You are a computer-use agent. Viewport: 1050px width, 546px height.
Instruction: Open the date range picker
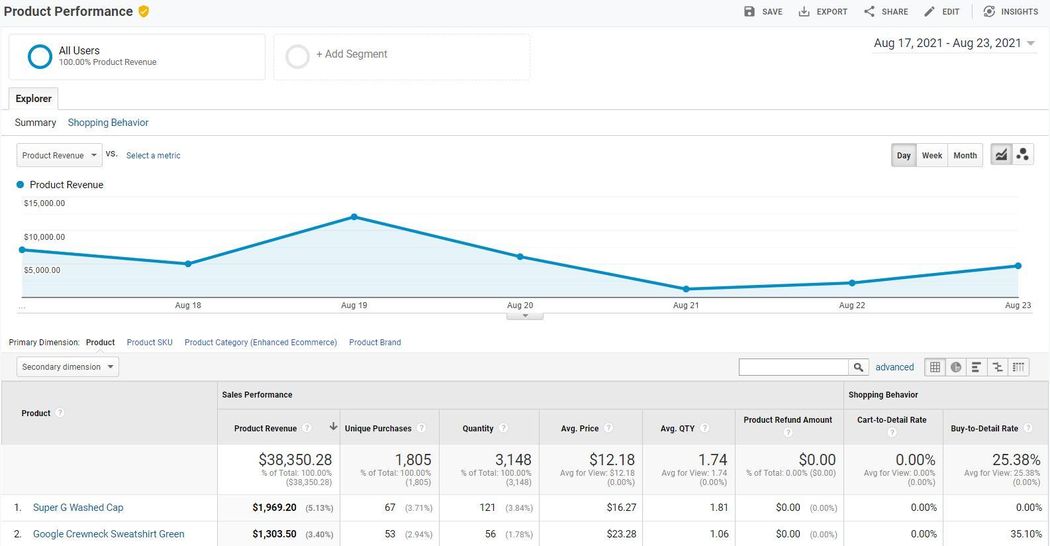point(954,43)
